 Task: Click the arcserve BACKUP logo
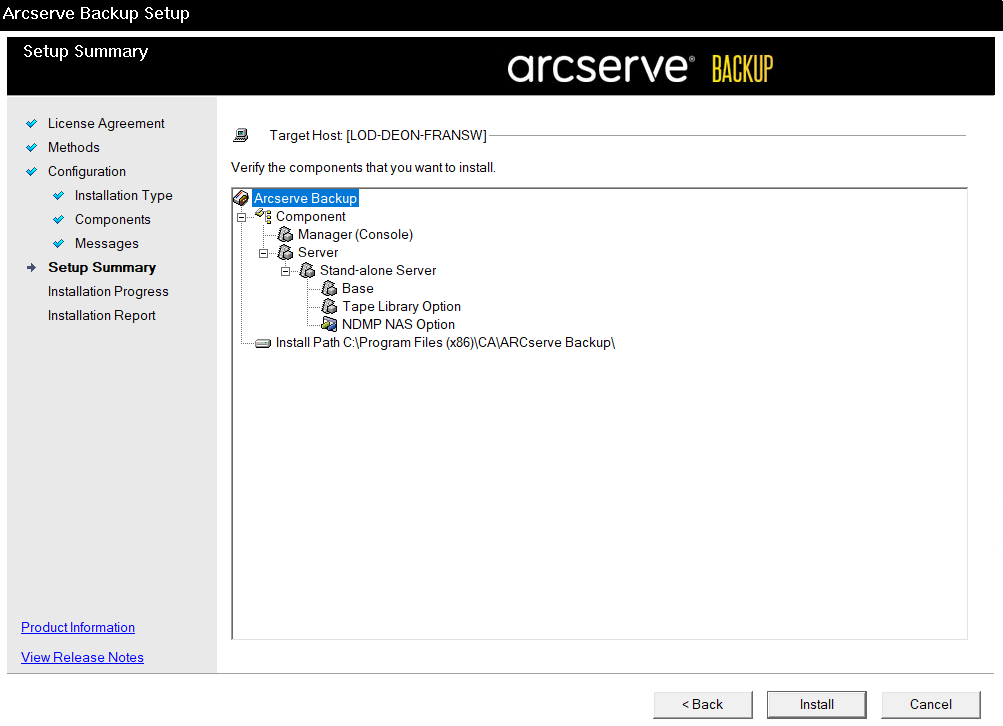(640, 66)
